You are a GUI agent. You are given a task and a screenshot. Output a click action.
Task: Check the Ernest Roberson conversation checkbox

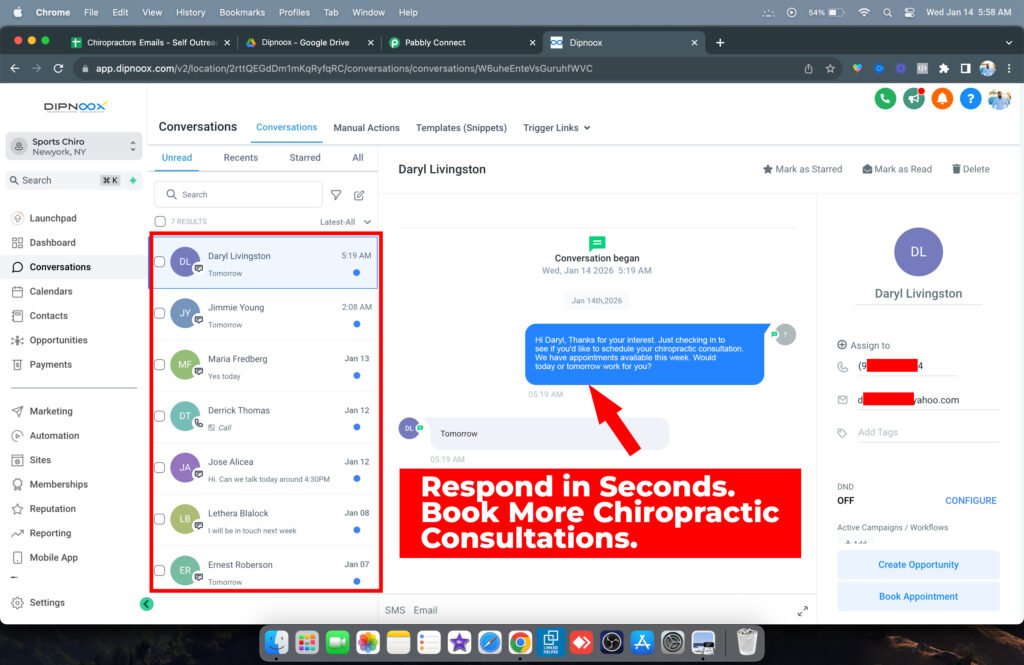(x=159, y=570)
